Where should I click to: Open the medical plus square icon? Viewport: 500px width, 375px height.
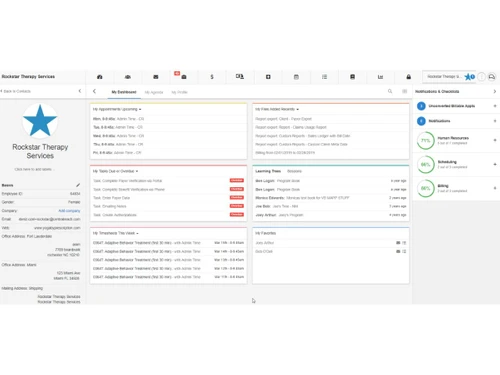268,77
